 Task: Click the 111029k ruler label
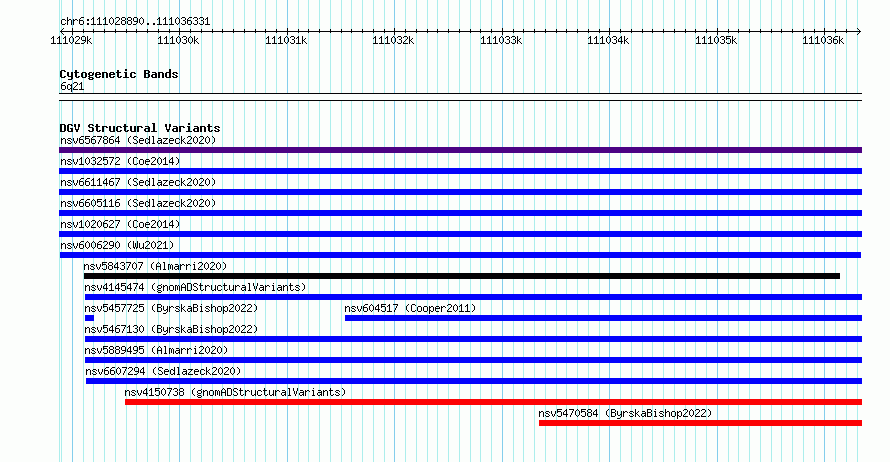pos(72,40)
